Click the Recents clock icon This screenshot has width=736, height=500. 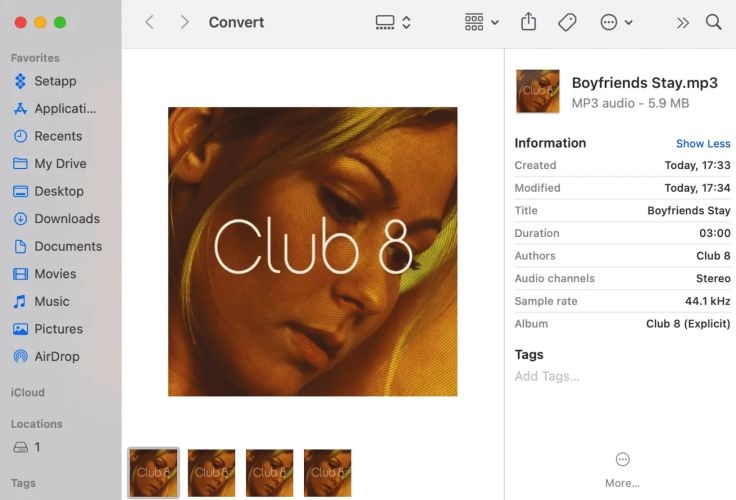pos(20,136)
